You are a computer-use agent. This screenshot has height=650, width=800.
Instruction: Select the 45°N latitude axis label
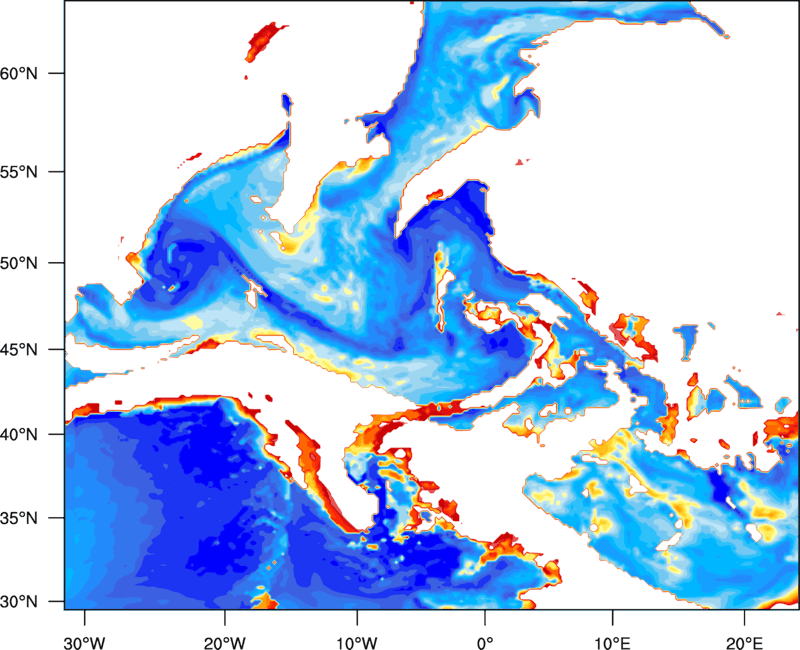pos(19,350)
